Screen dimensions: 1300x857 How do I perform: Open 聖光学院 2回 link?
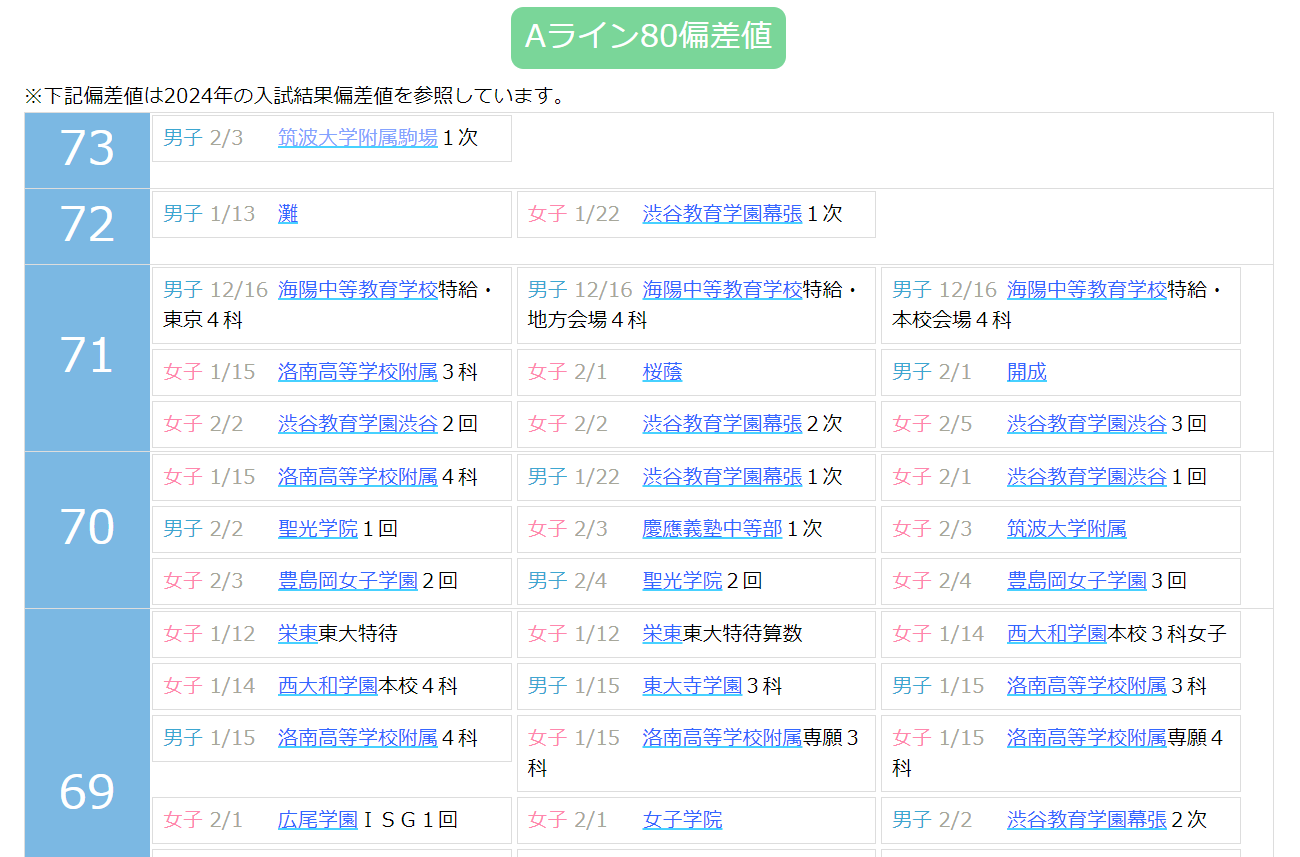pos(682,581)
